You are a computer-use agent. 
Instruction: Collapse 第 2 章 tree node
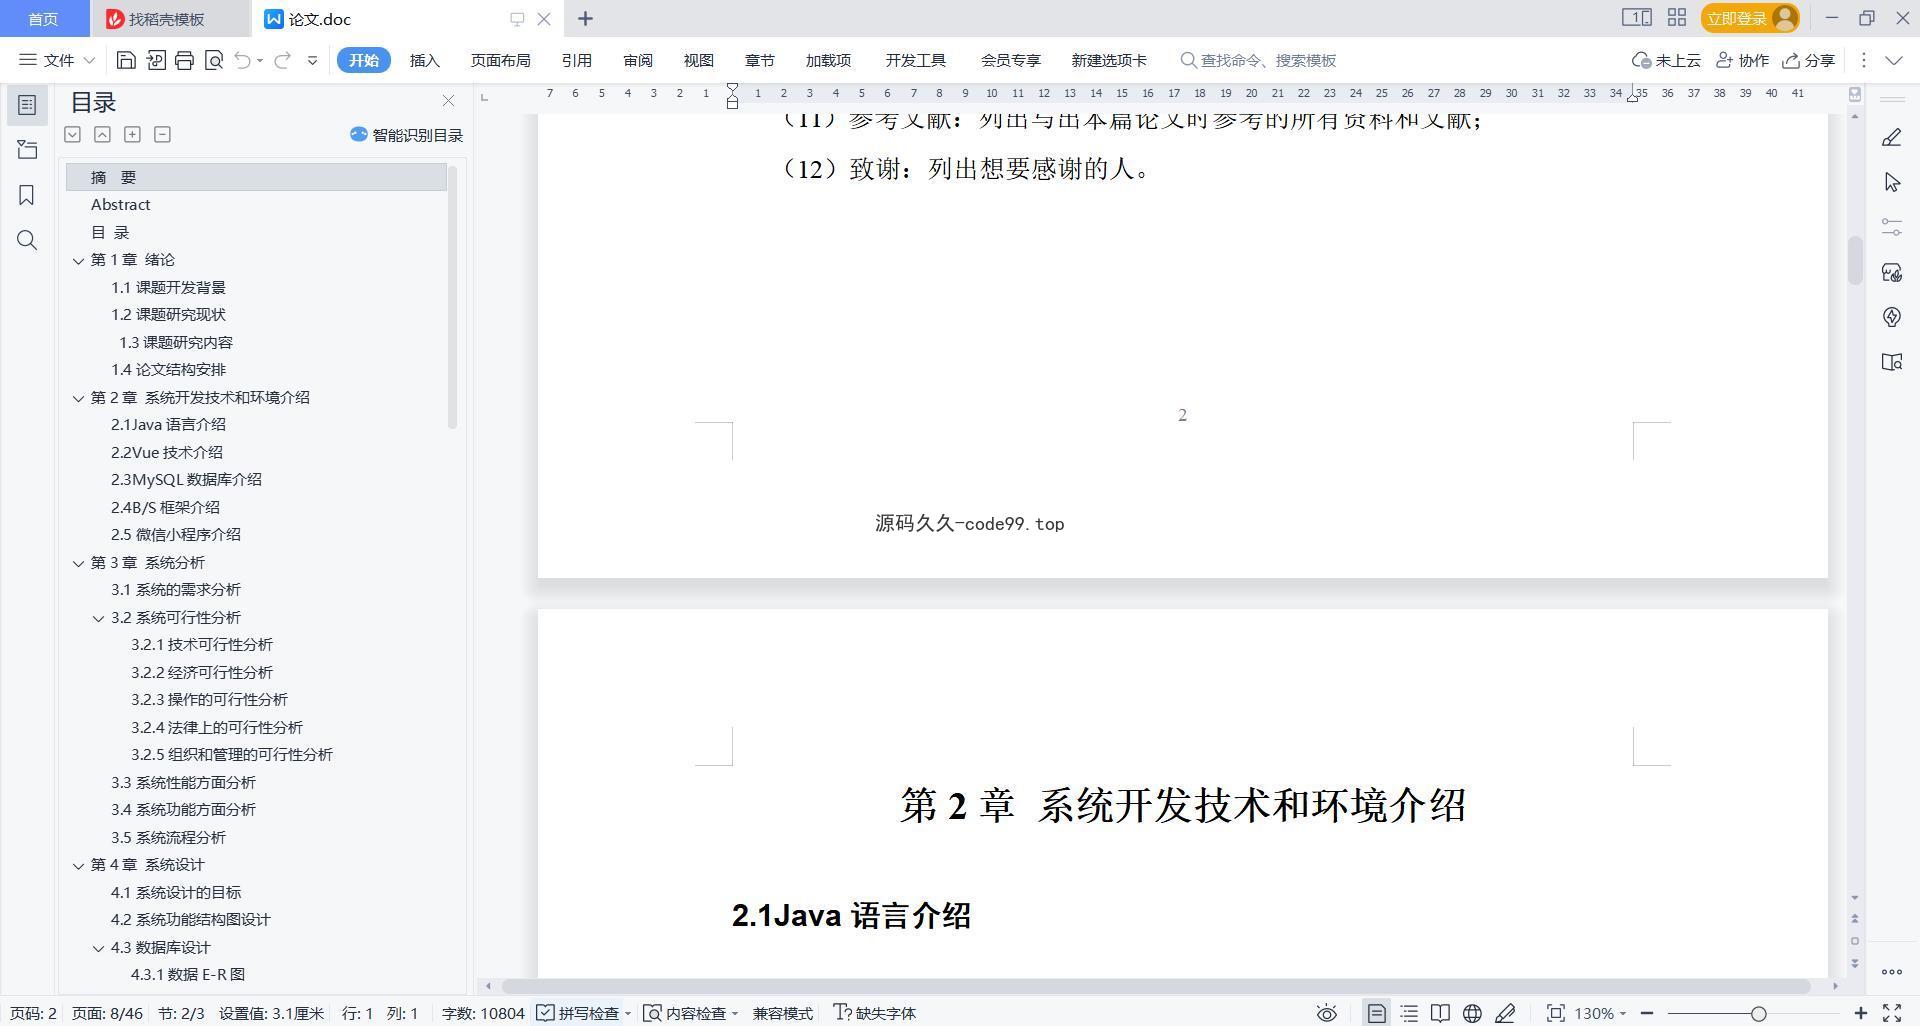pyautogui.click(x=78, y=398)
